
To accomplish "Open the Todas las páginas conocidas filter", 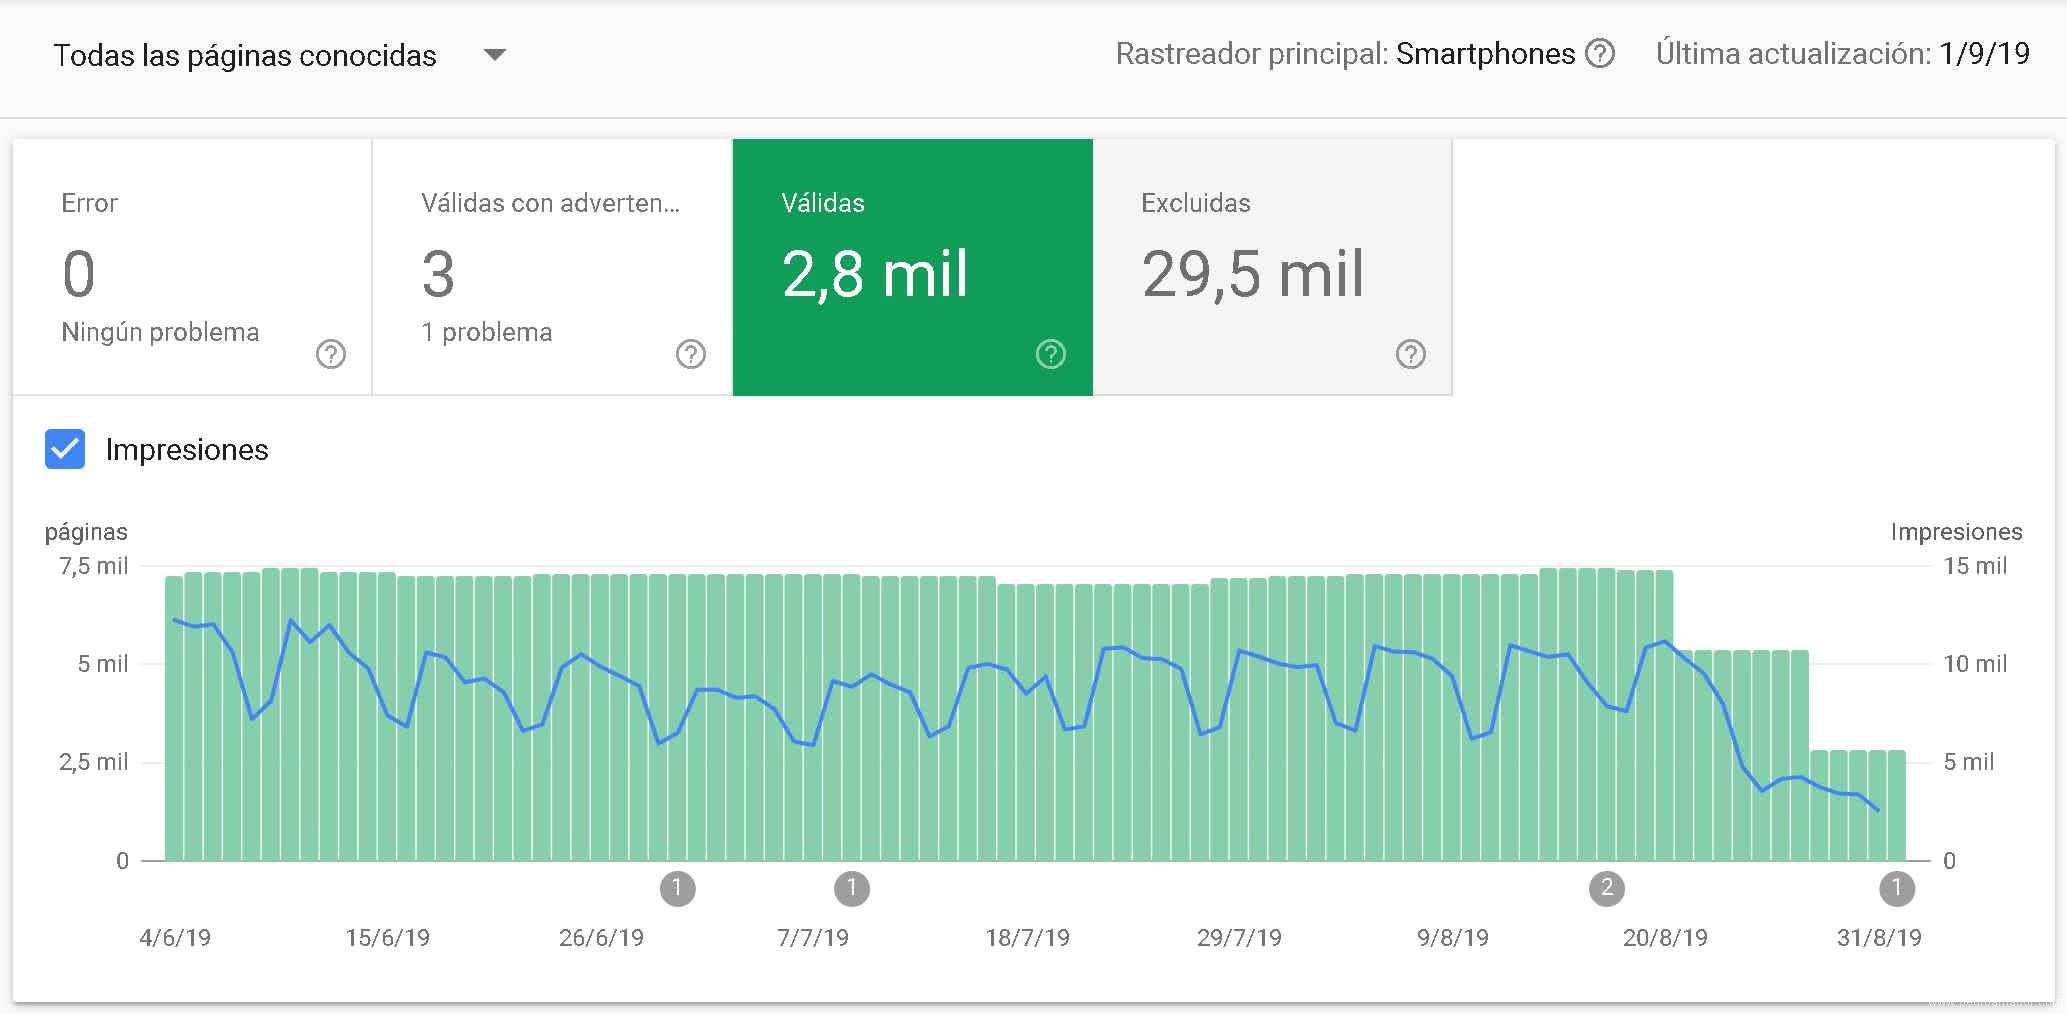I will click(x=245, y=55).
